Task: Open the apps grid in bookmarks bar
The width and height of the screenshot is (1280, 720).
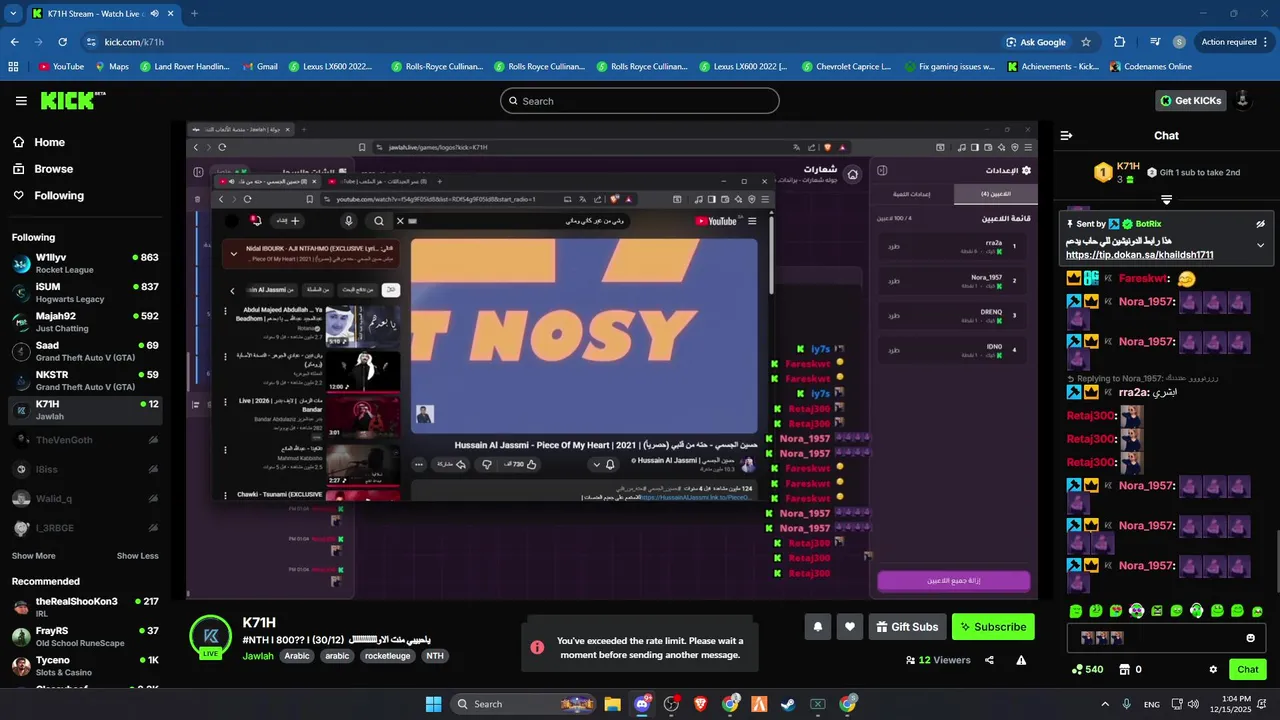Action: pos(13,67)
